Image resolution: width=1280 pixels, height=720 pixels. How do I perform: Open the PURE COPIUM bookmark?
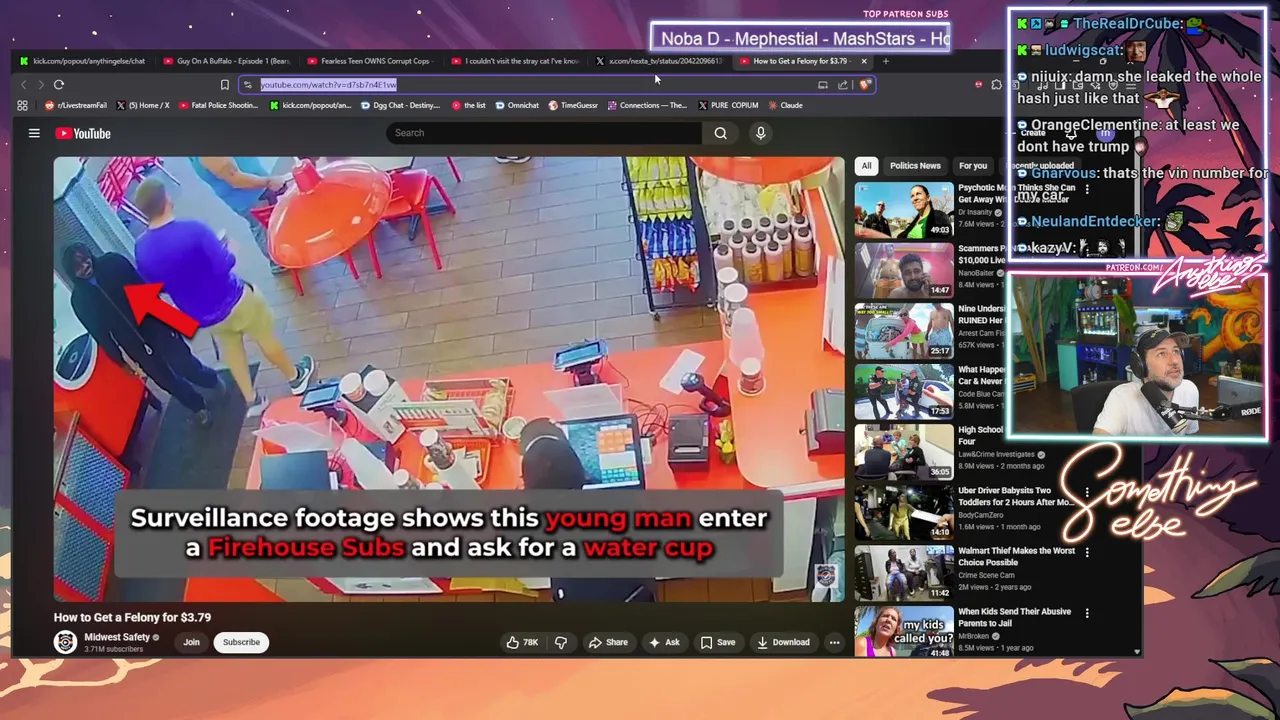[729, 105]
